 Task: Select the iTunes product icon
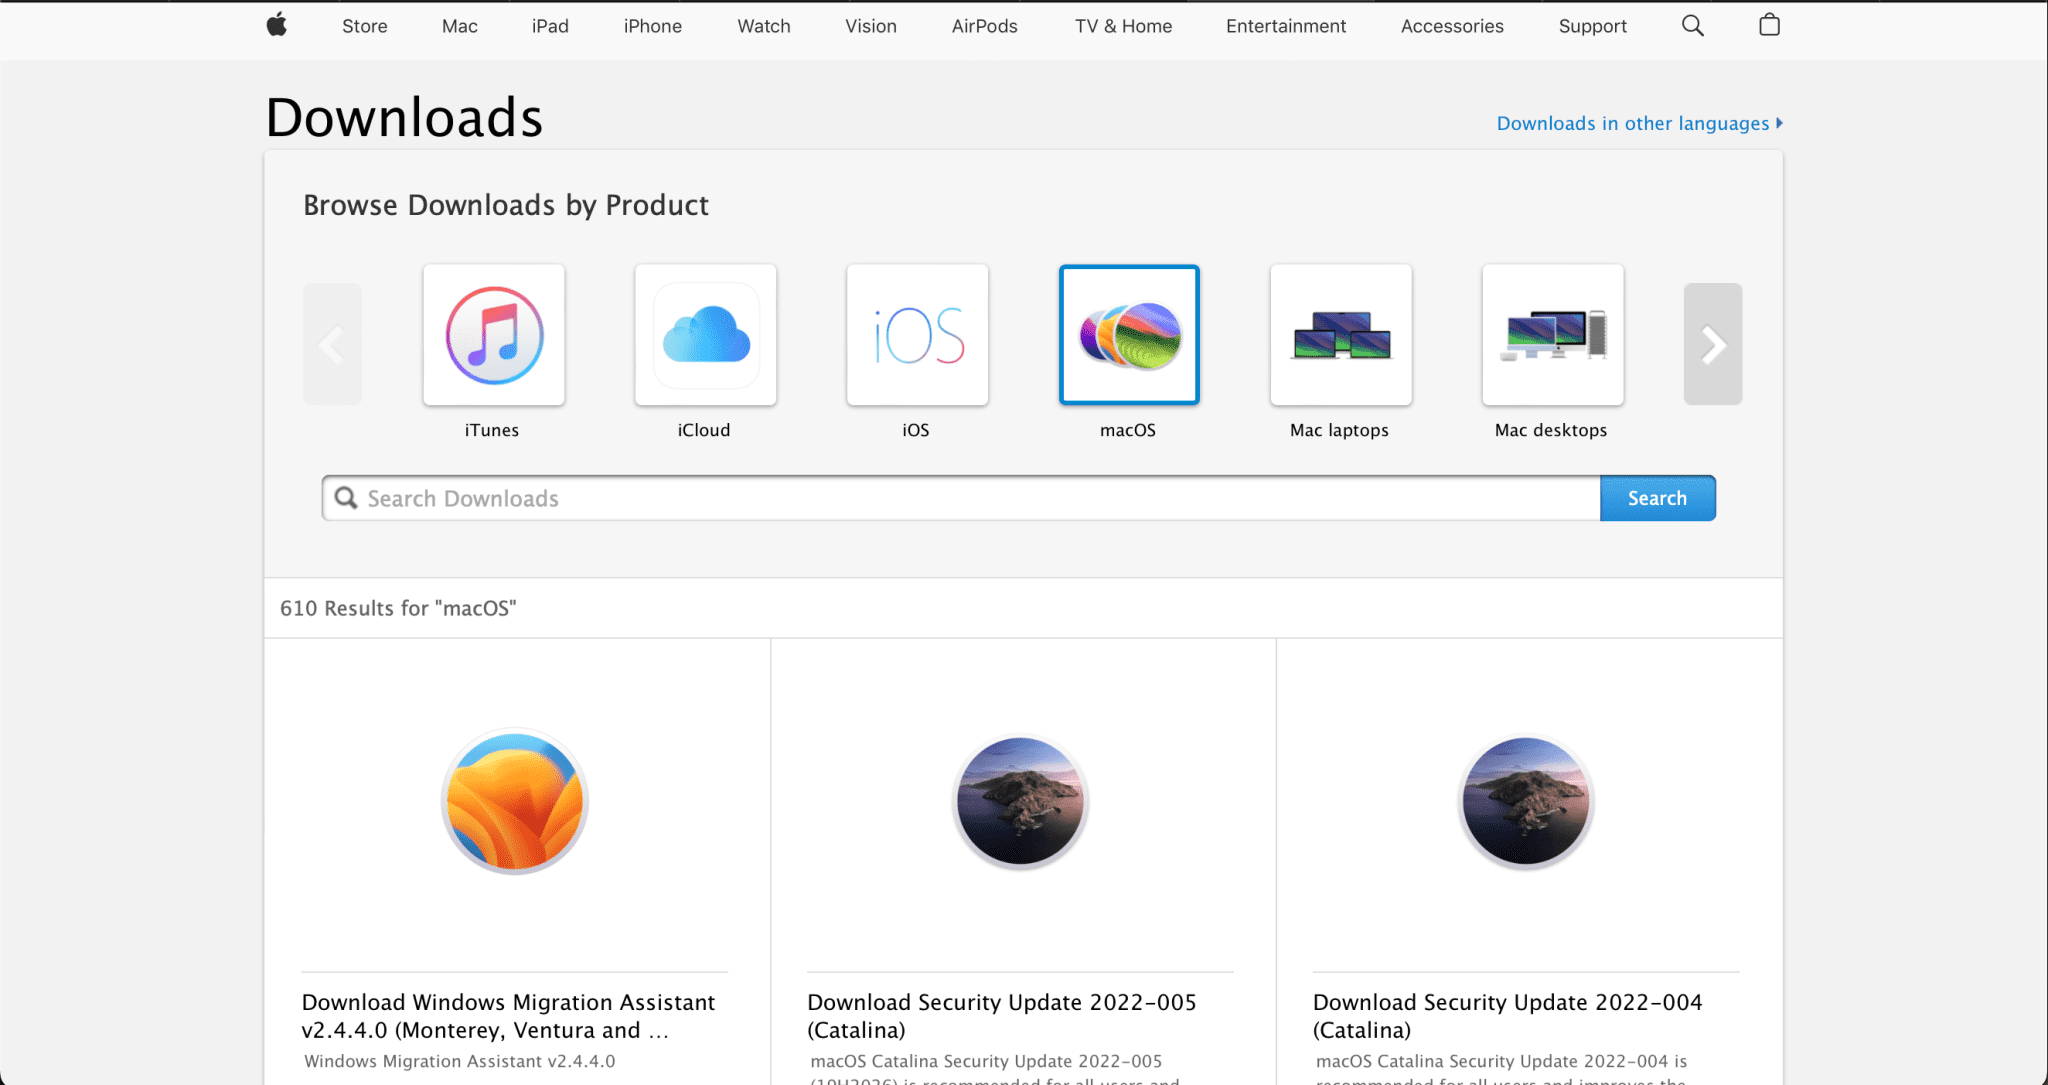pos(493,334)
